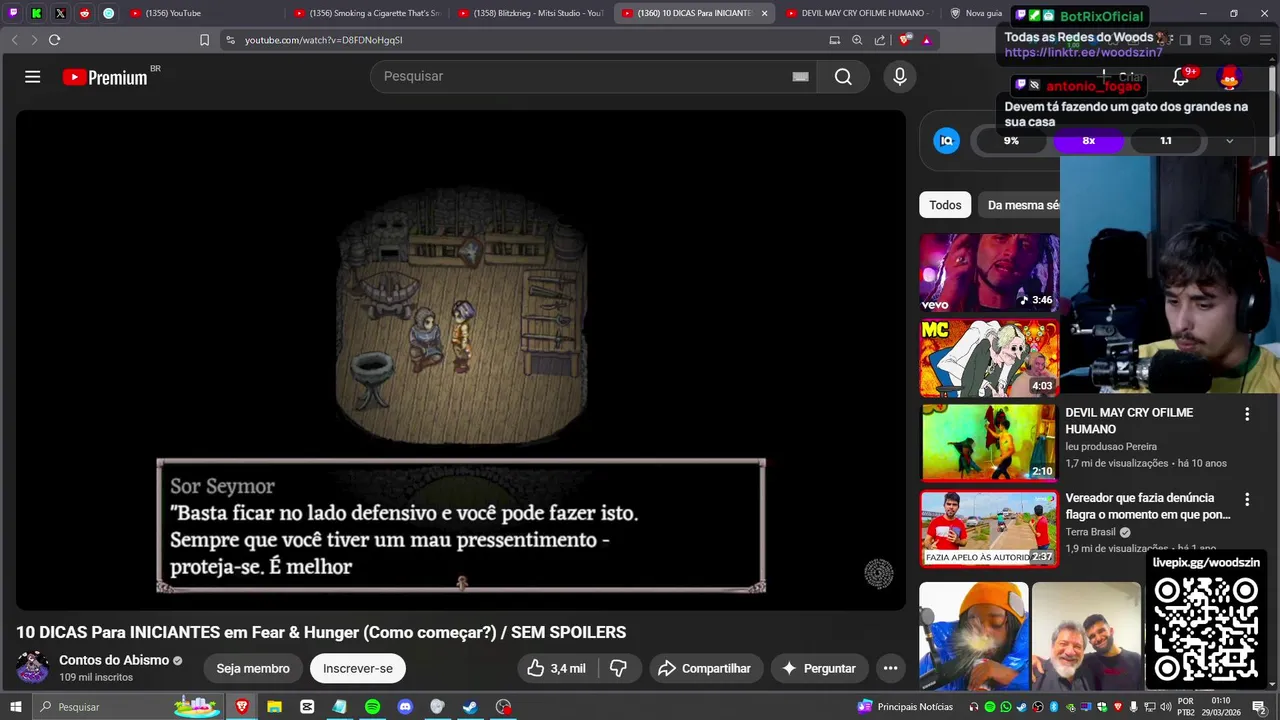
Task: Click the 8x speed pill
Action: click(1088, 141)
